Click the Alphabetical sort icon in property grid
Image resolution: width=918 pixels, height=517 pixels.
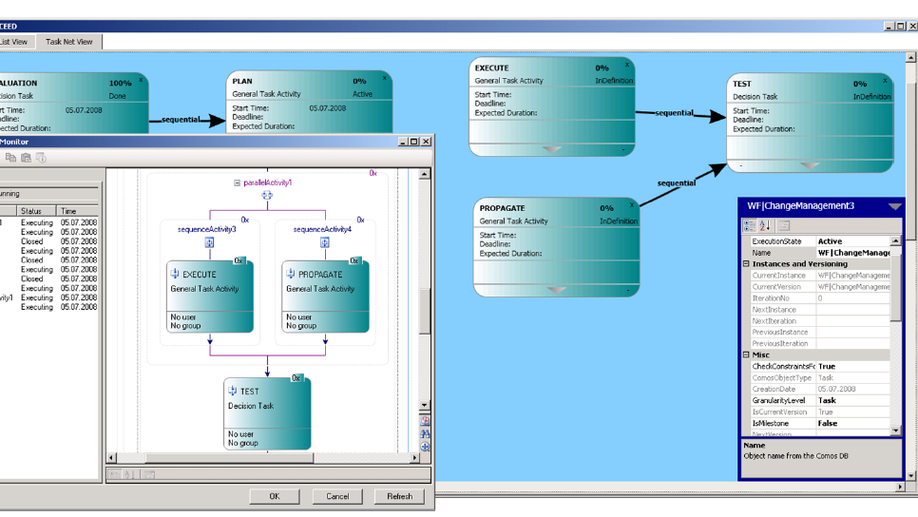[x=765, y=225]
